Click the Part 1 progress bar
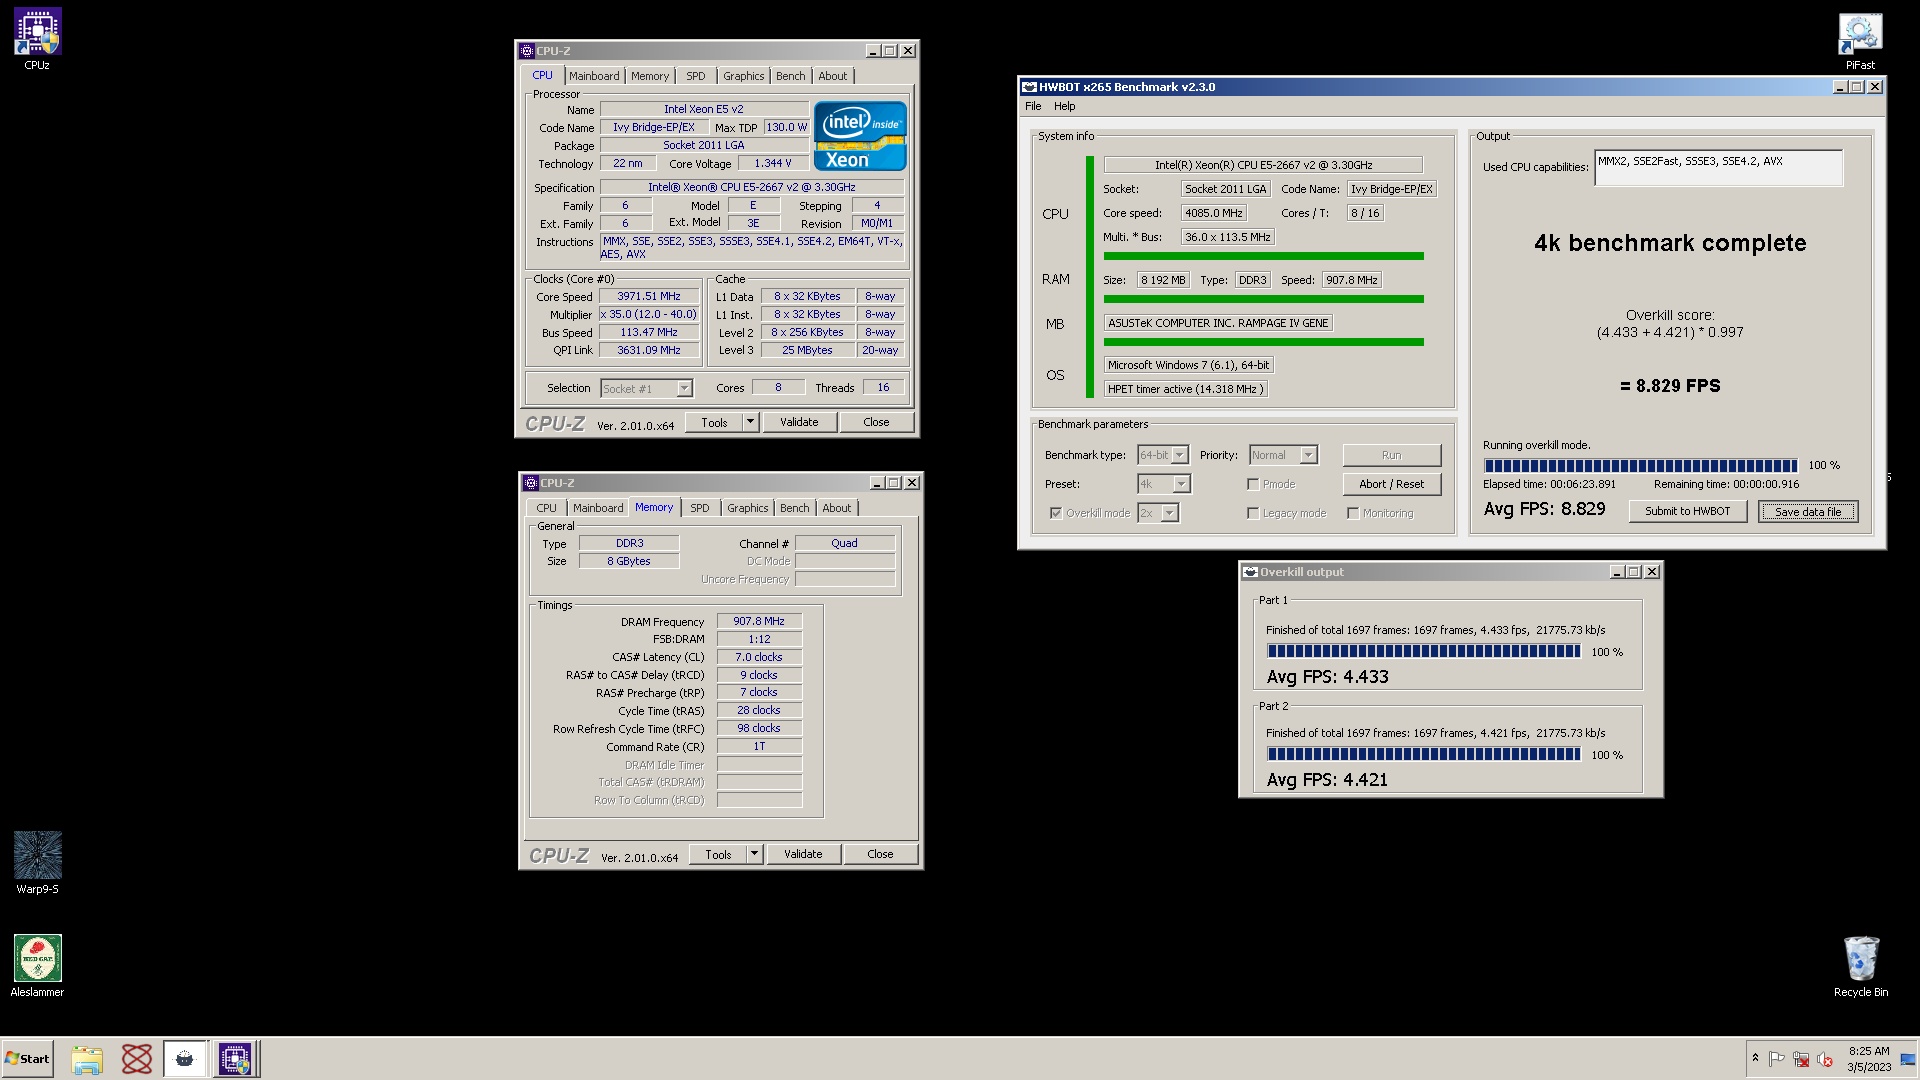The height and width of the screenshot is (1080, 1920). pyautogui.click(x=1424, y=652)
